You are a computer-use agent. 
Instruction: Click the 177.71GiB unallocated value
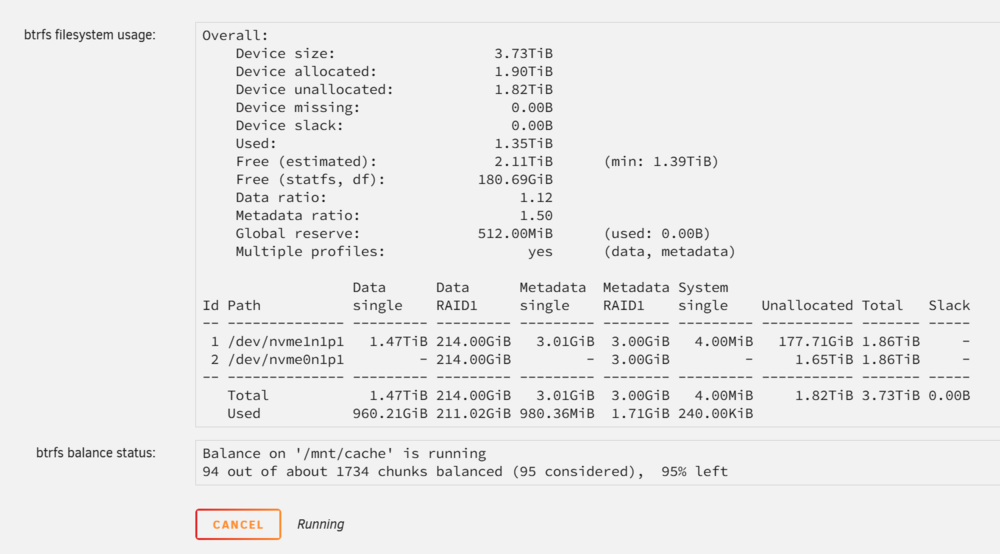815,342
